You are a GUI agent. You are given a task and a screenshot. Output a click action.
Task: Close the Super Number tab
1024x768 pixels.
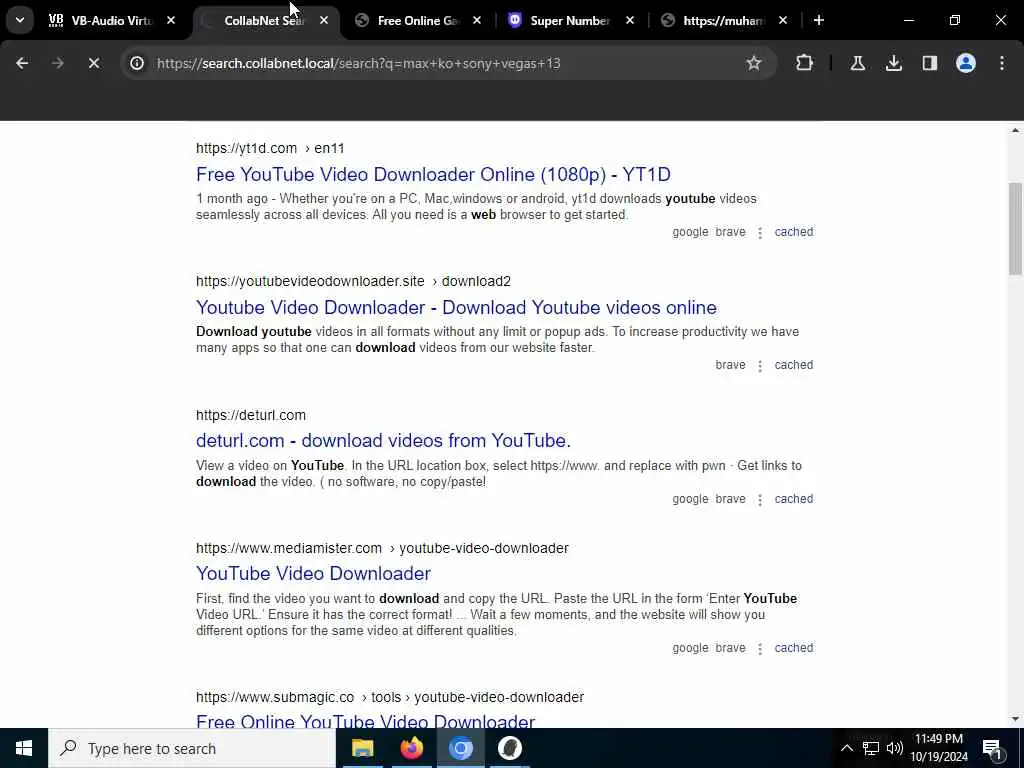[x=630, y=20]
